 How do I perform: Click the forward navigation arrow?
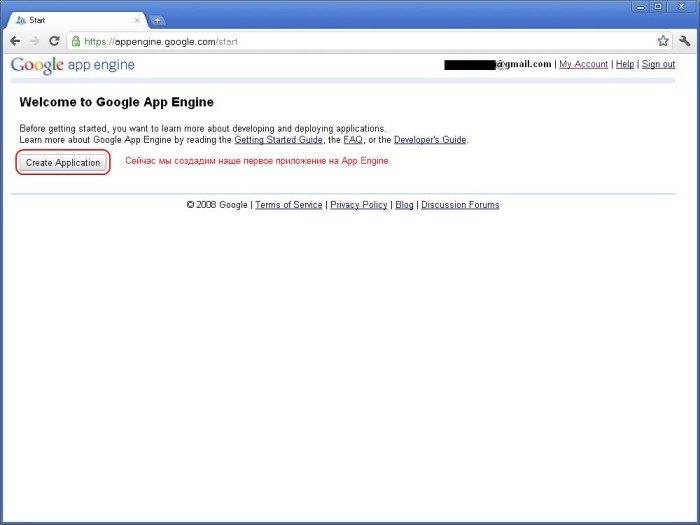(34, 41)
